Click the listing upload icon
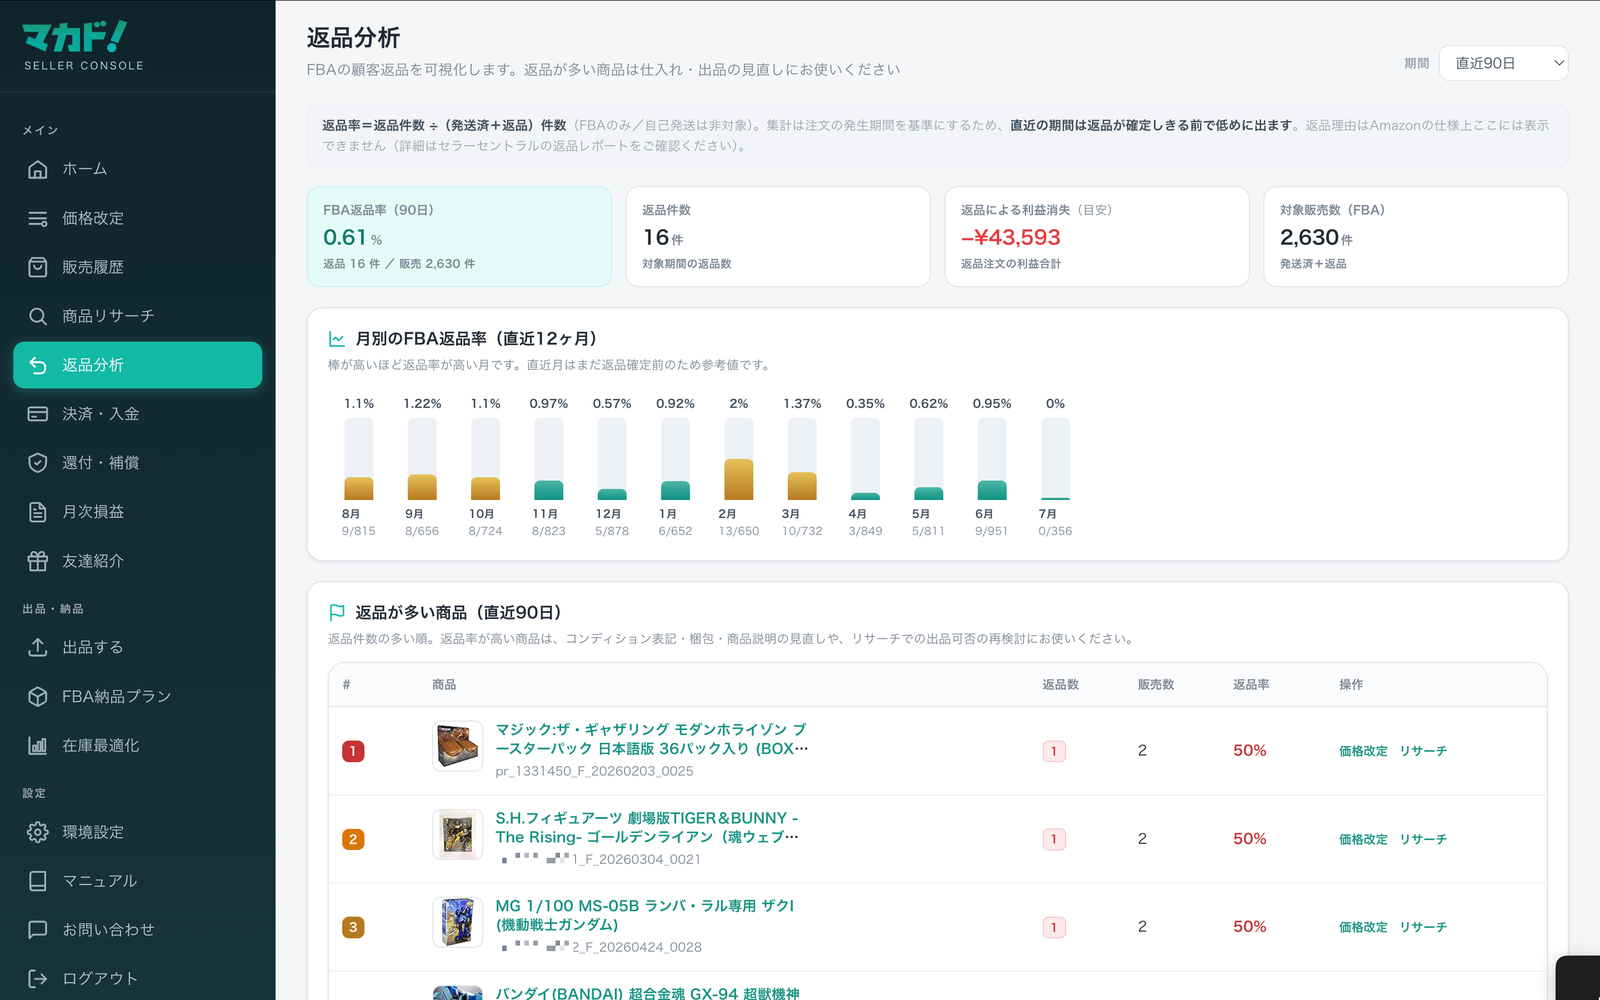Image resolution: width=1600 pixels, height=1000 pixels. (38, 647)
